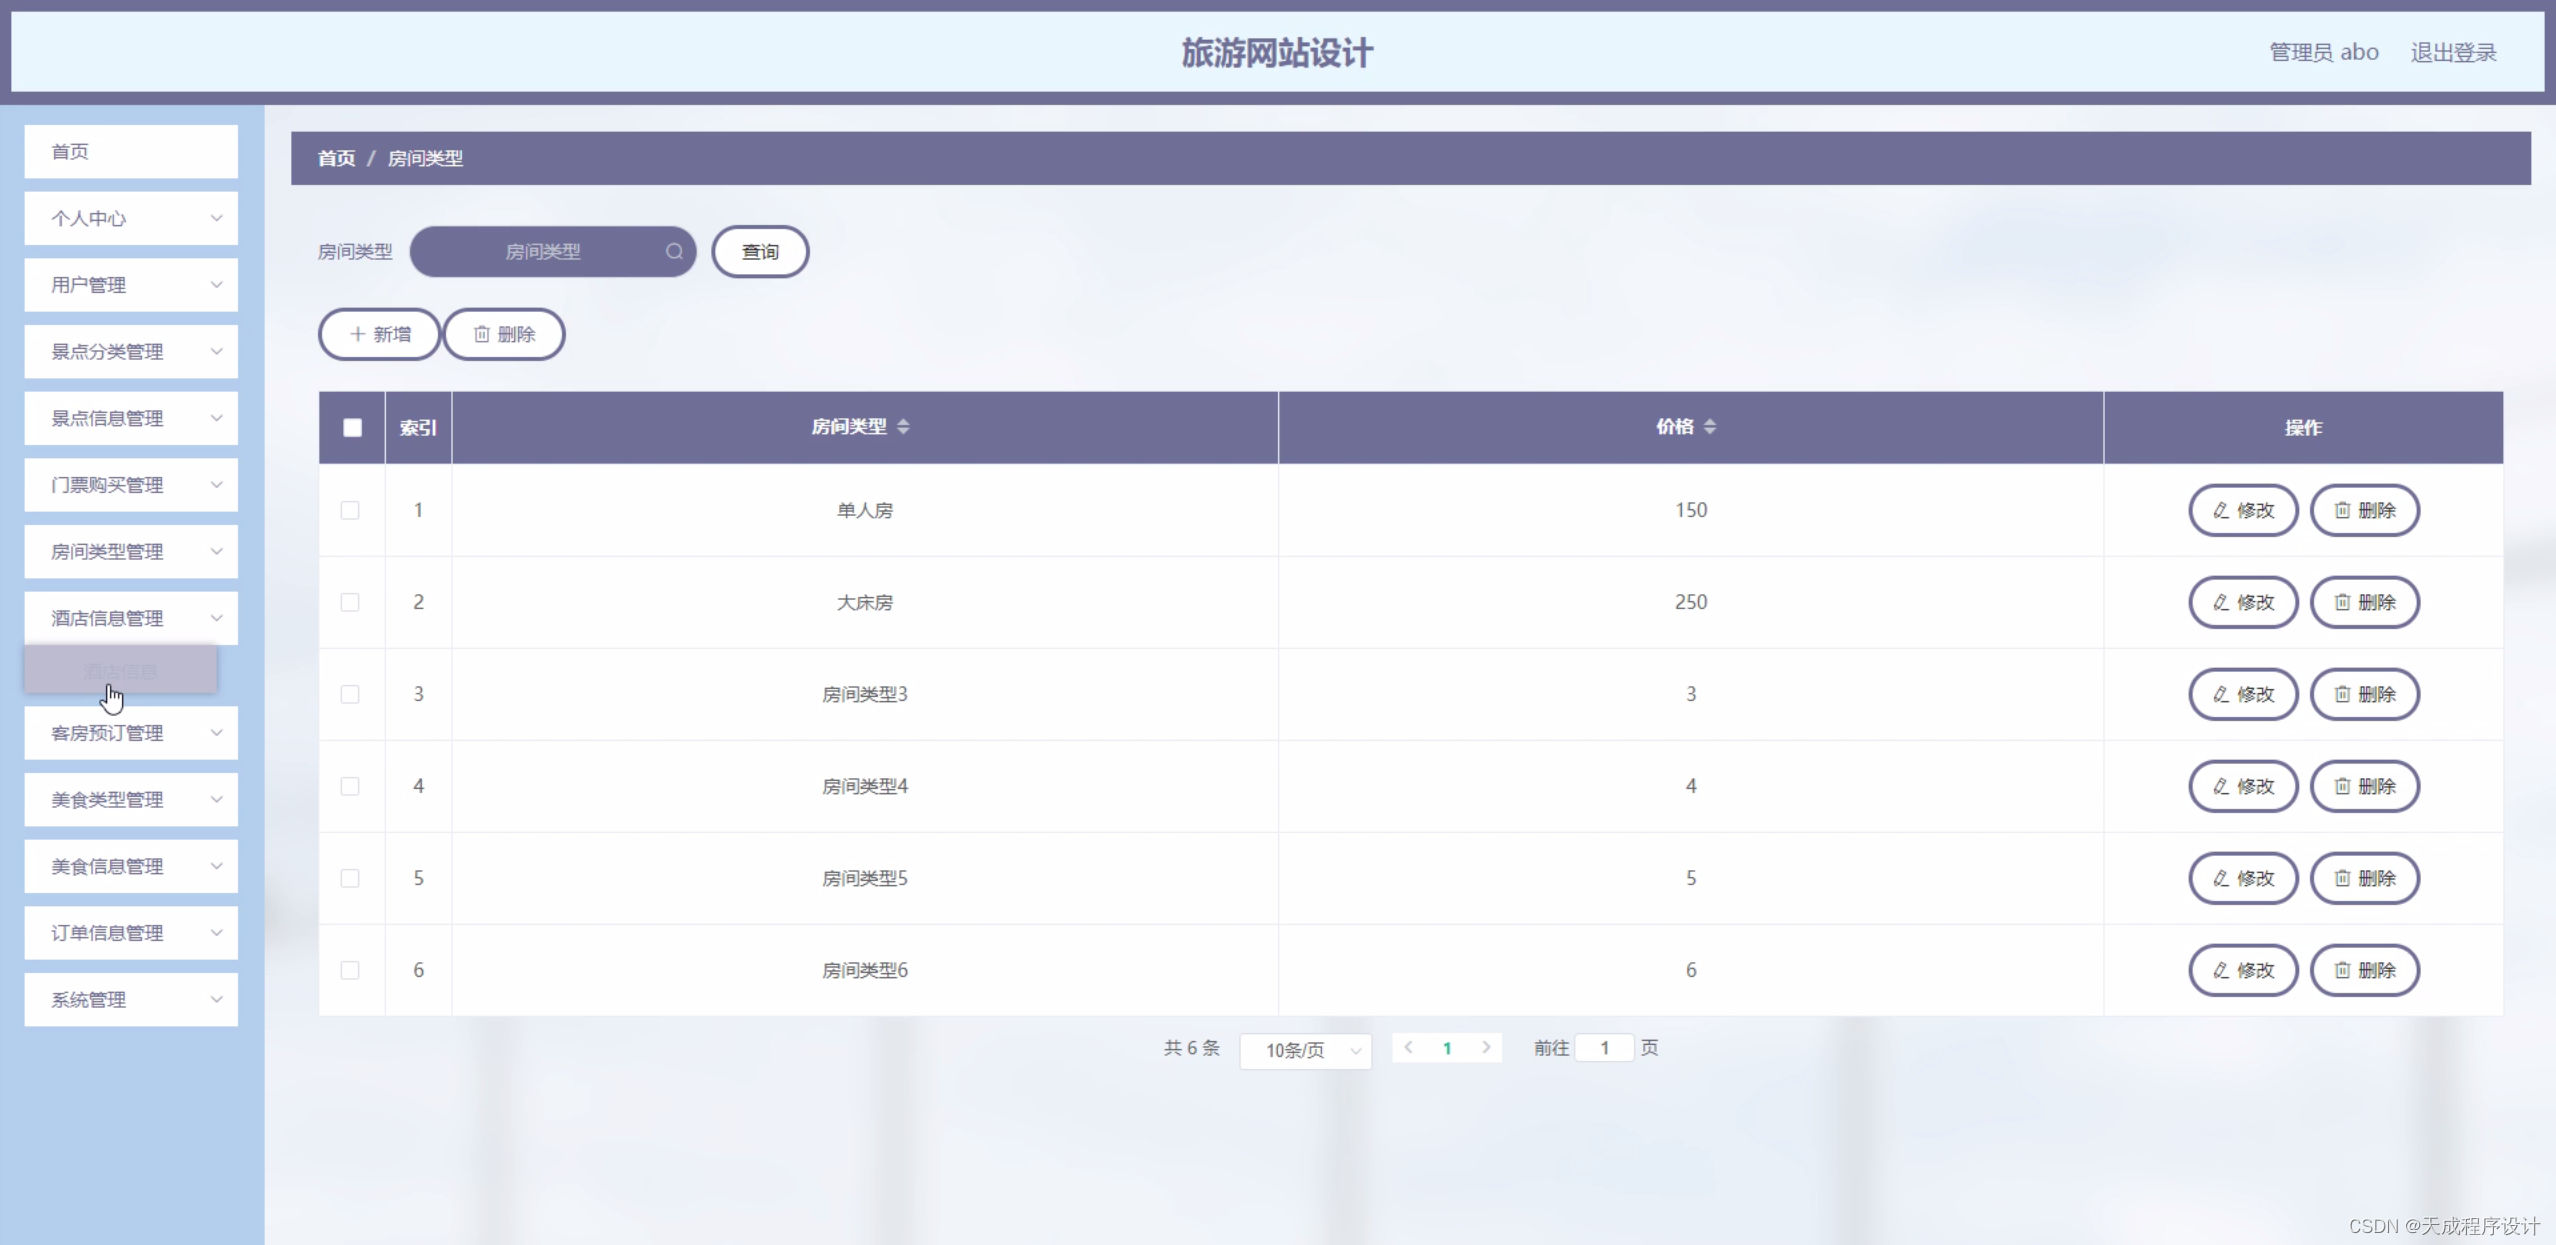Expand 用户管理 sidebar menu
The image size is (2556, 1245).
pos(131,285)
